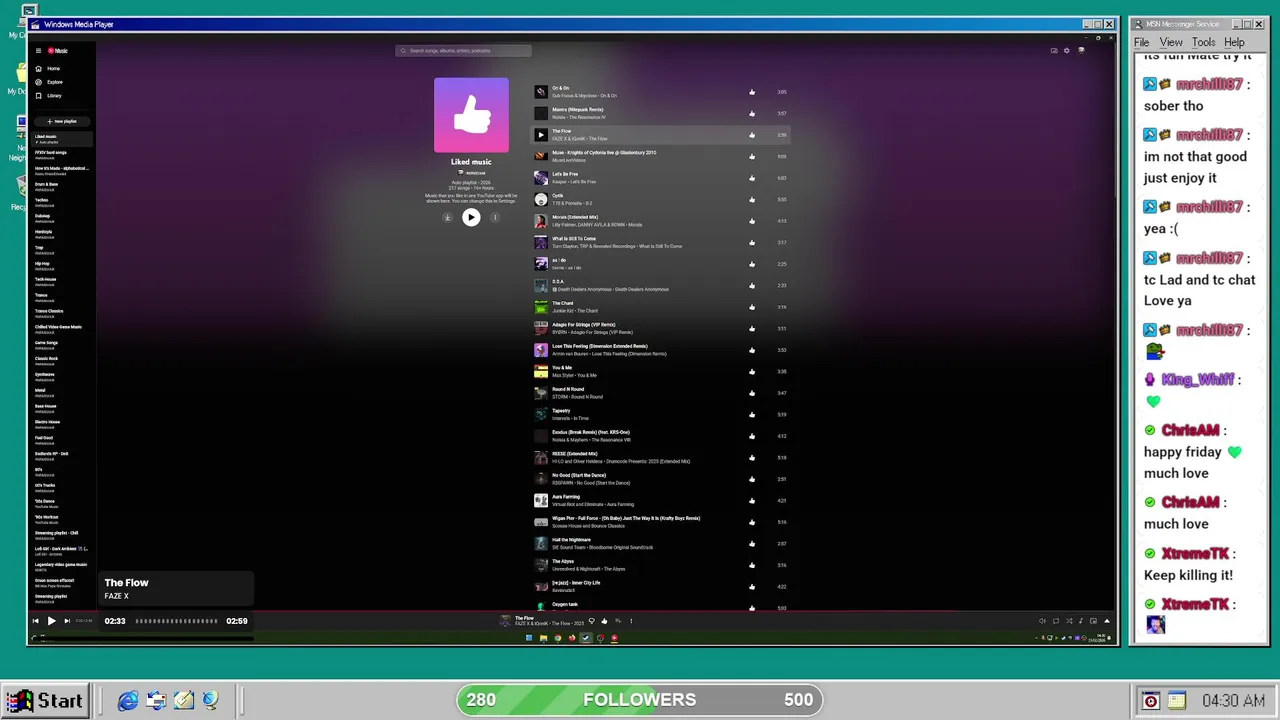Toggle shuffle in the player bar
Image resolution: width=1280 pixels, height=720 pixels.
coord(1069,621)
